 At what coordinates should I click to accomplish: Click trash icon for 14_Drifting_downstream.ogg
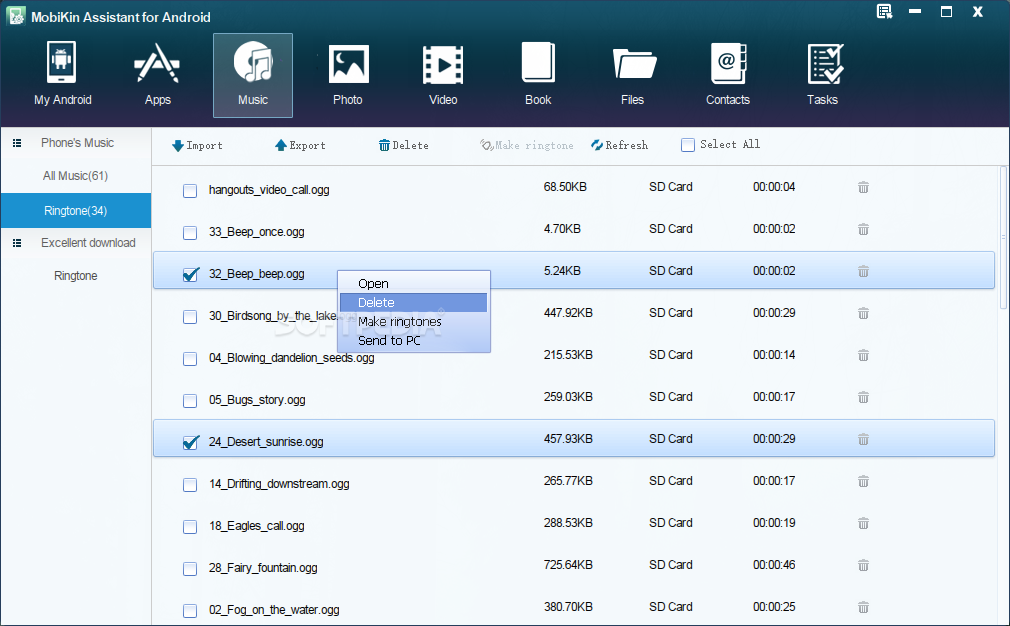(863, 481)
